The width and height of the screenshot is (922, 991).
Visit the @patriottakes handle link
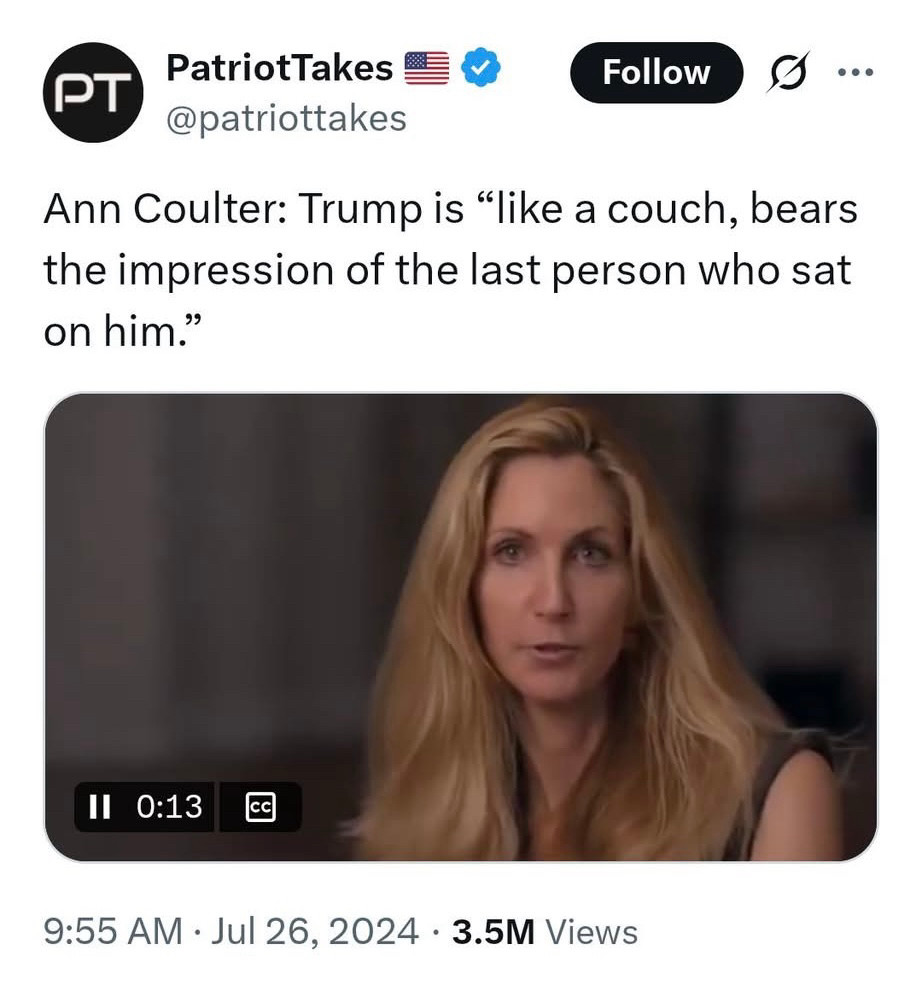tap(286, 118)
